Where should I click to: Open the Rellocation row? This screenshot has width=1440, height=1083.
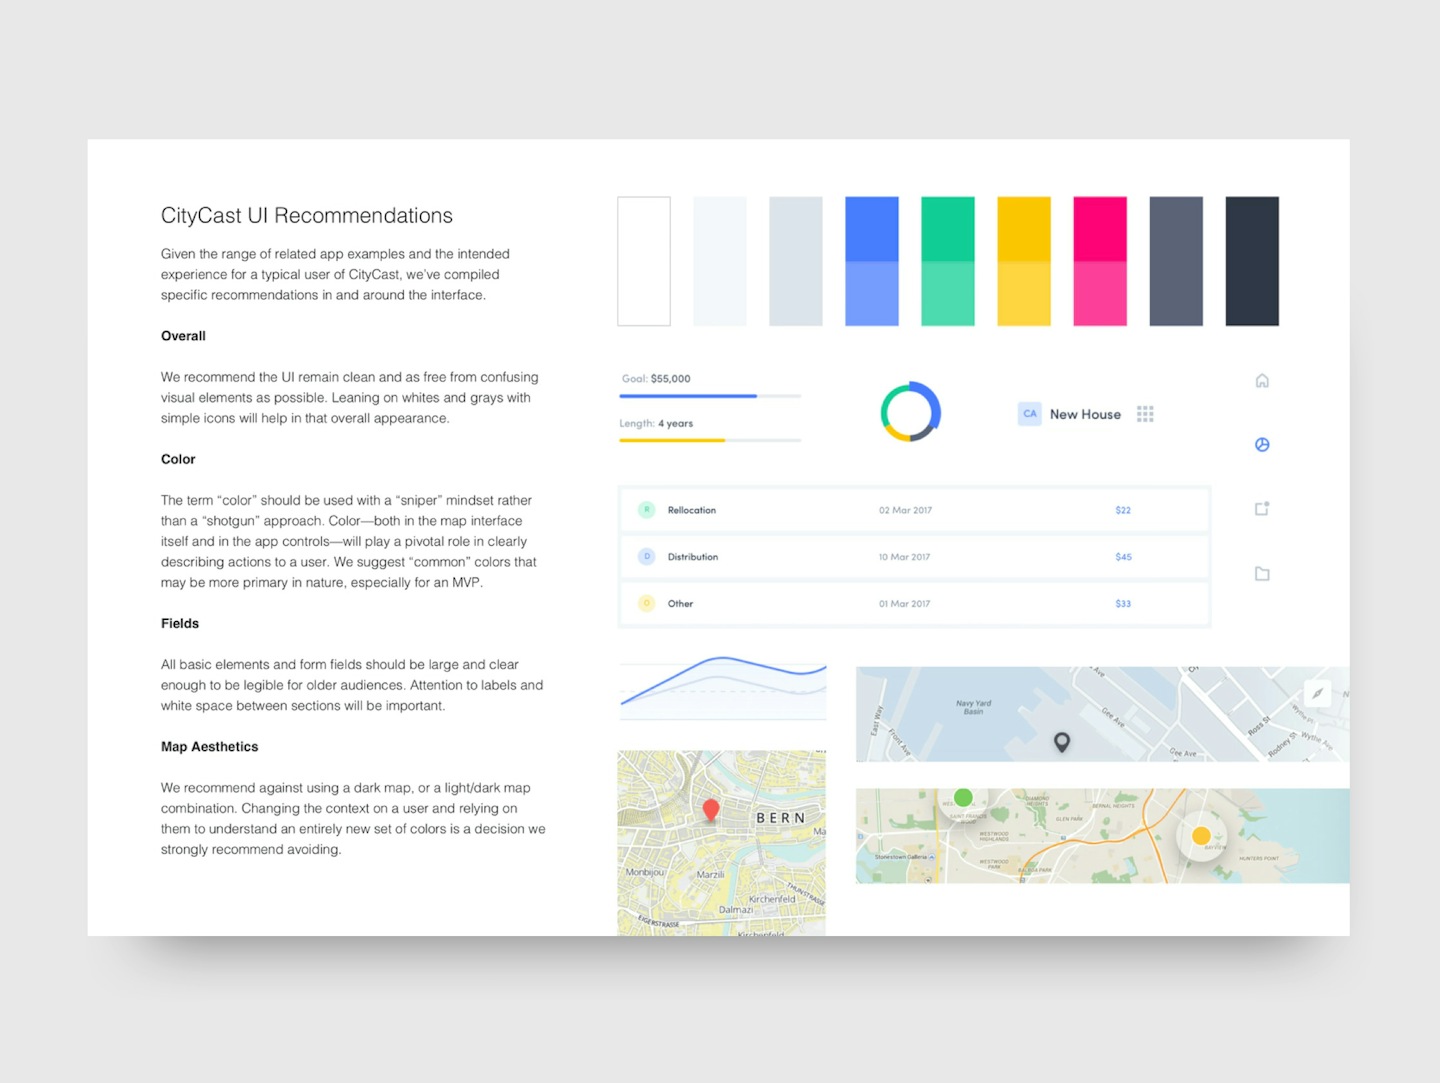(x=914, y=510)
